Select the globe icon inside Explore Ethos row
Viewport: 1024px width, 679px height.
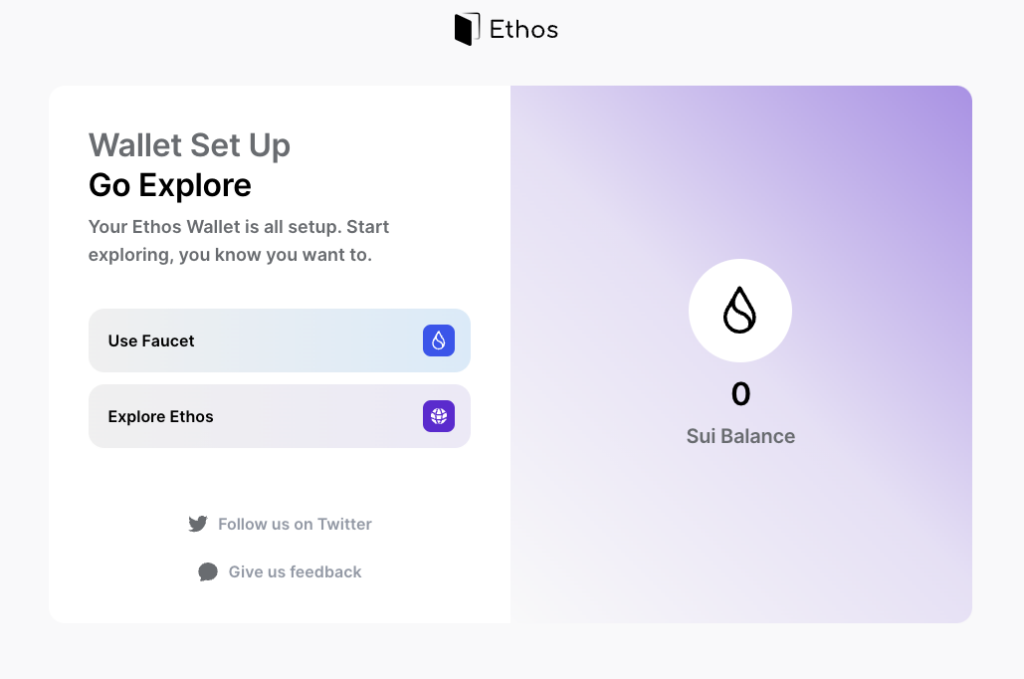tap(439, 416)
